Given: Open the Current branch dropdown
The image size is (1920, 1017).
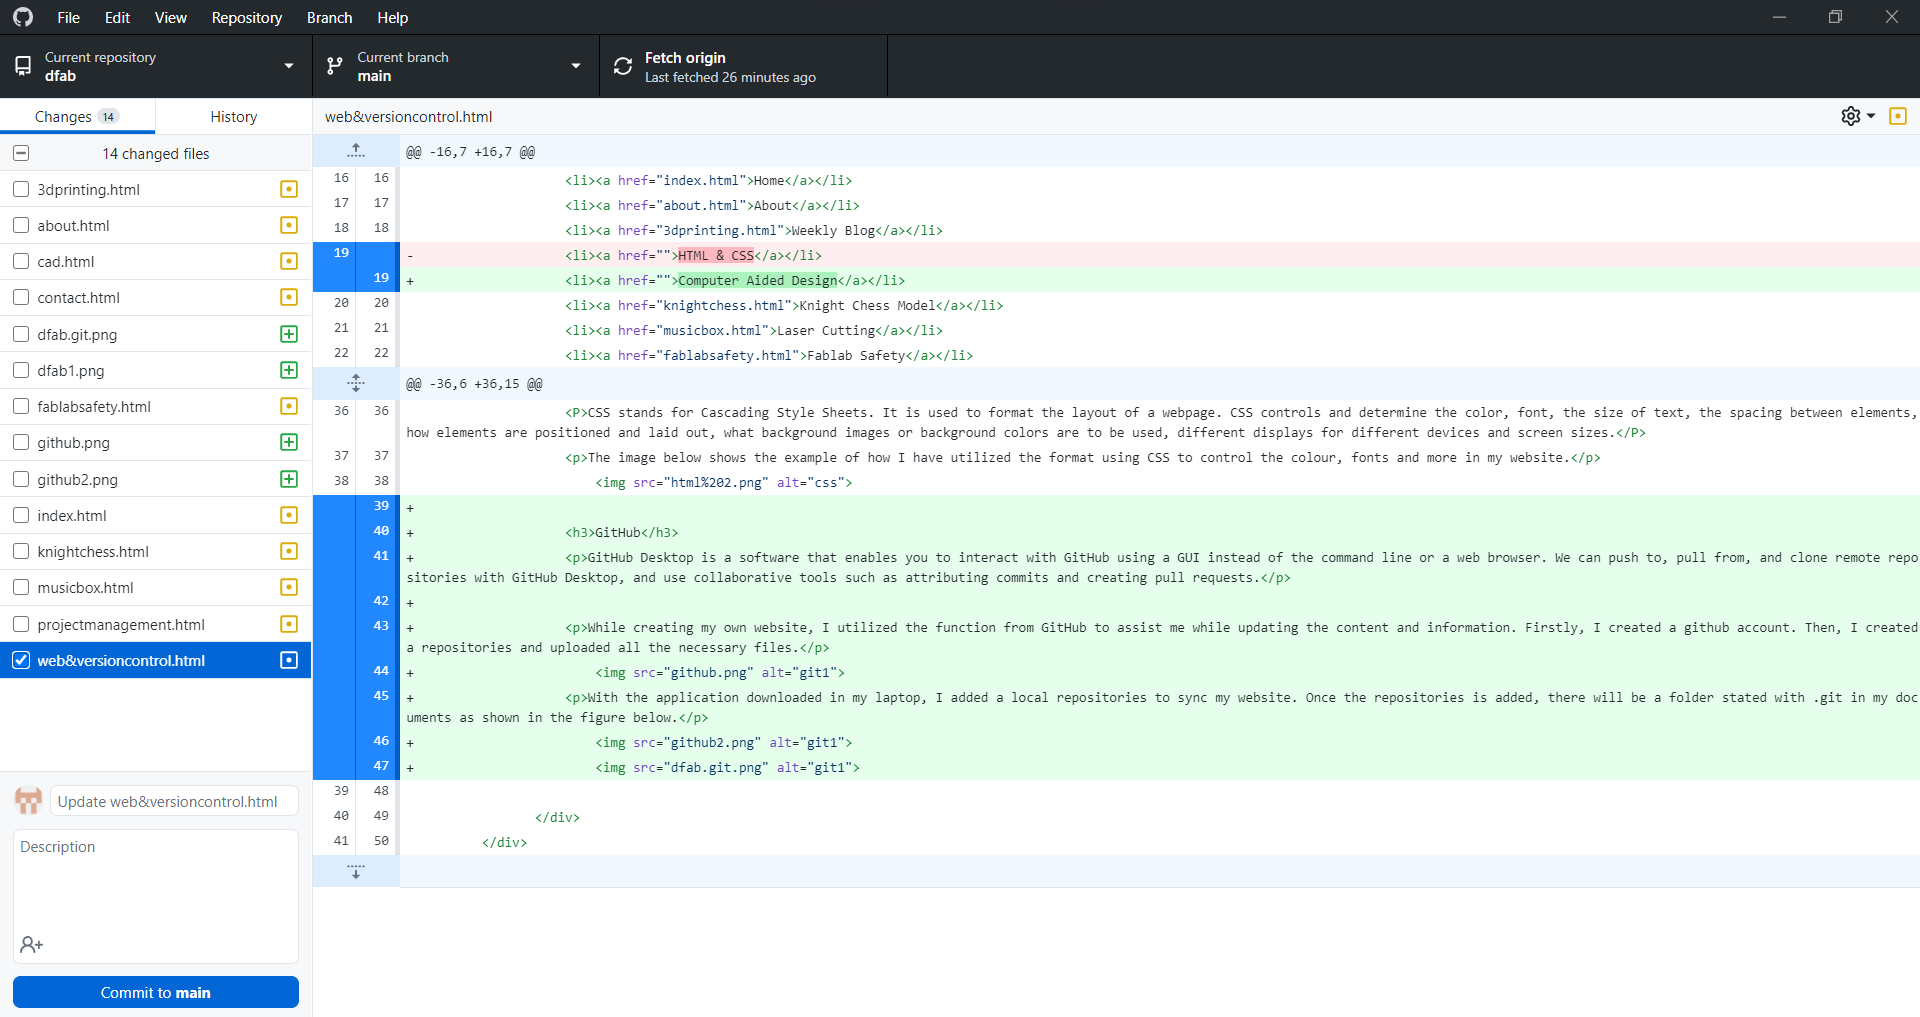Looking at the screenshot, I should click(456, 66).
